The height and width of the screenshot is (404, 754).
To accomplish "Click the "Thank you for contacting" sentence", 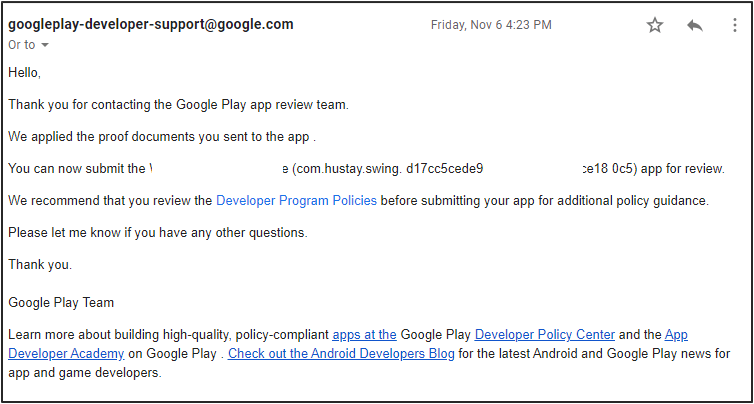I will [178, 104].
